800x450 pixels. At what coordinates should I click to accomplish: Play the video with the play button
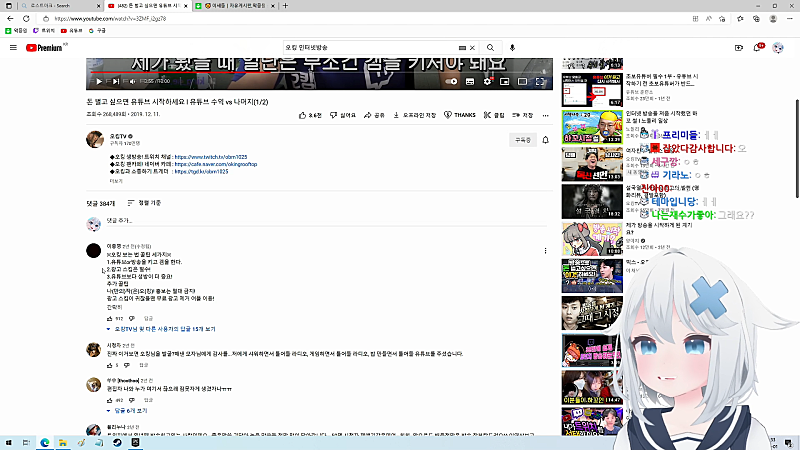(x=99, y=81)
